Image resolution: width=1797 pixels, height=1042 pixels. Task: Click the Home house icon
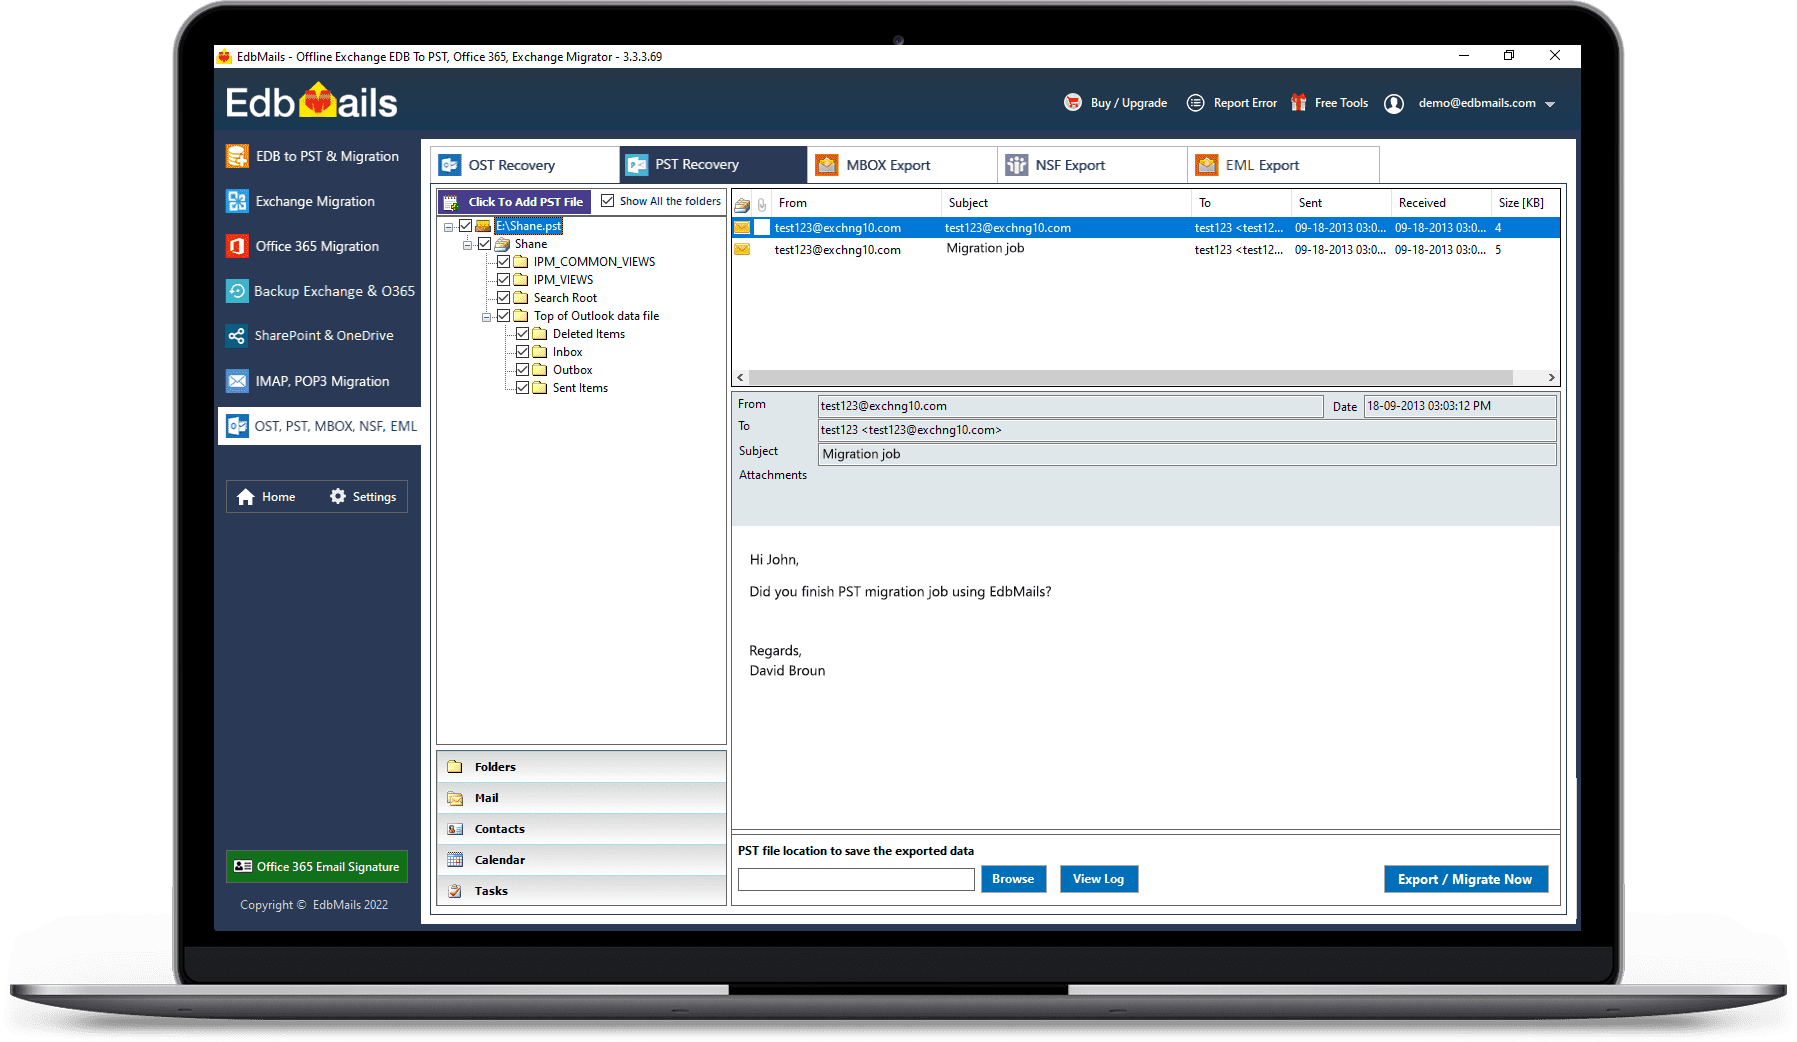[x=246, y=497]
